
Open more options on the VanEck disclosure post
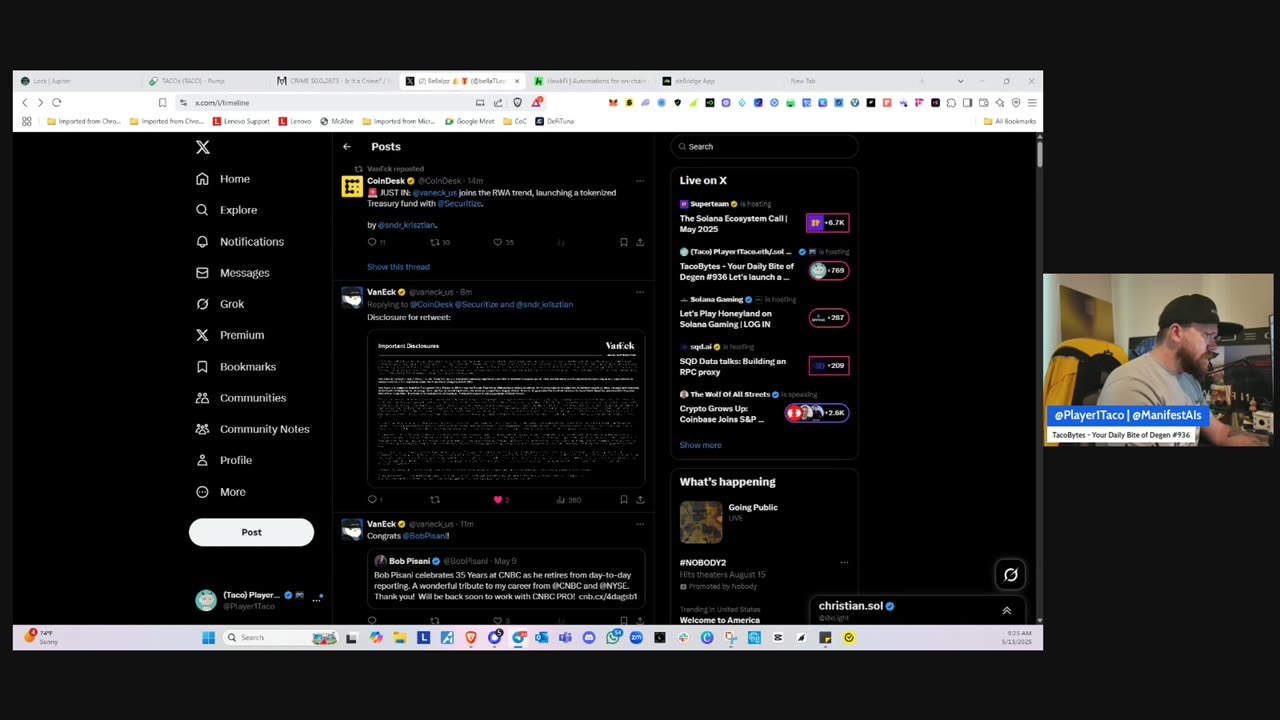tap(640, 292)
